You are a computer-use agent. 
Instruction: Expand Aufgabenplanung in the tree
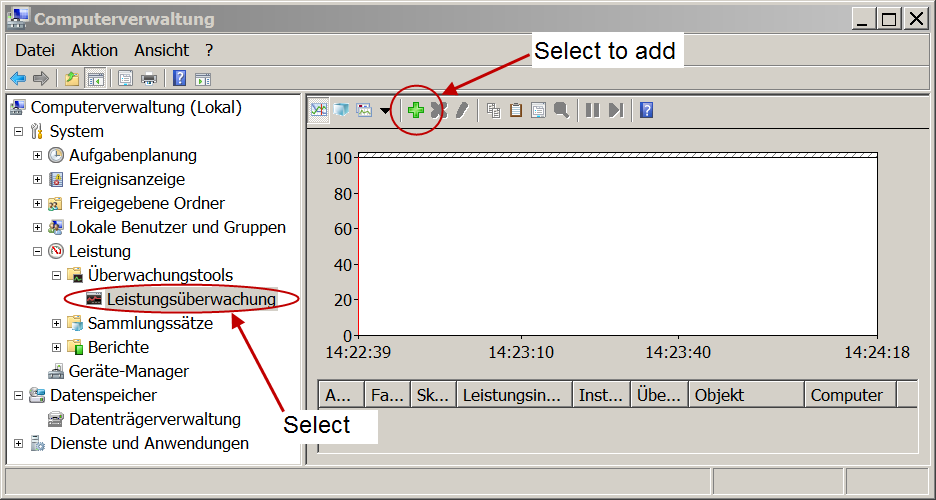point(37,155)
